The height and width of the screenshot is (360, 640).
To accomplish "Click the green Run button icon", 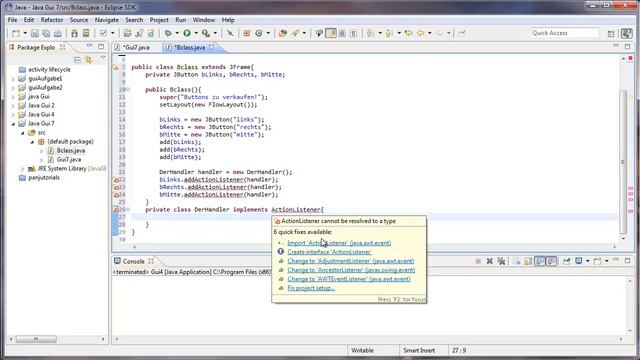I will click(187, 33).
